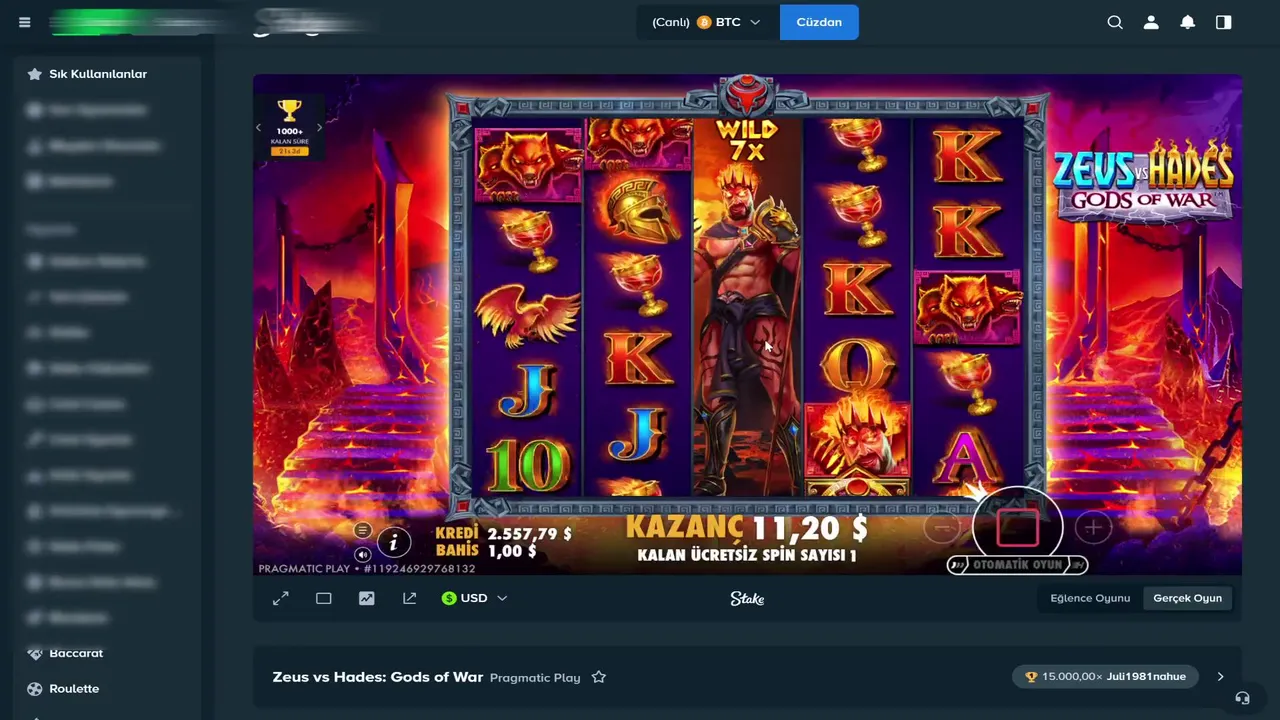The height and width of the screenshot is (720, 1280).
Task: Mute the slot game sound
Action: point(362,554)
